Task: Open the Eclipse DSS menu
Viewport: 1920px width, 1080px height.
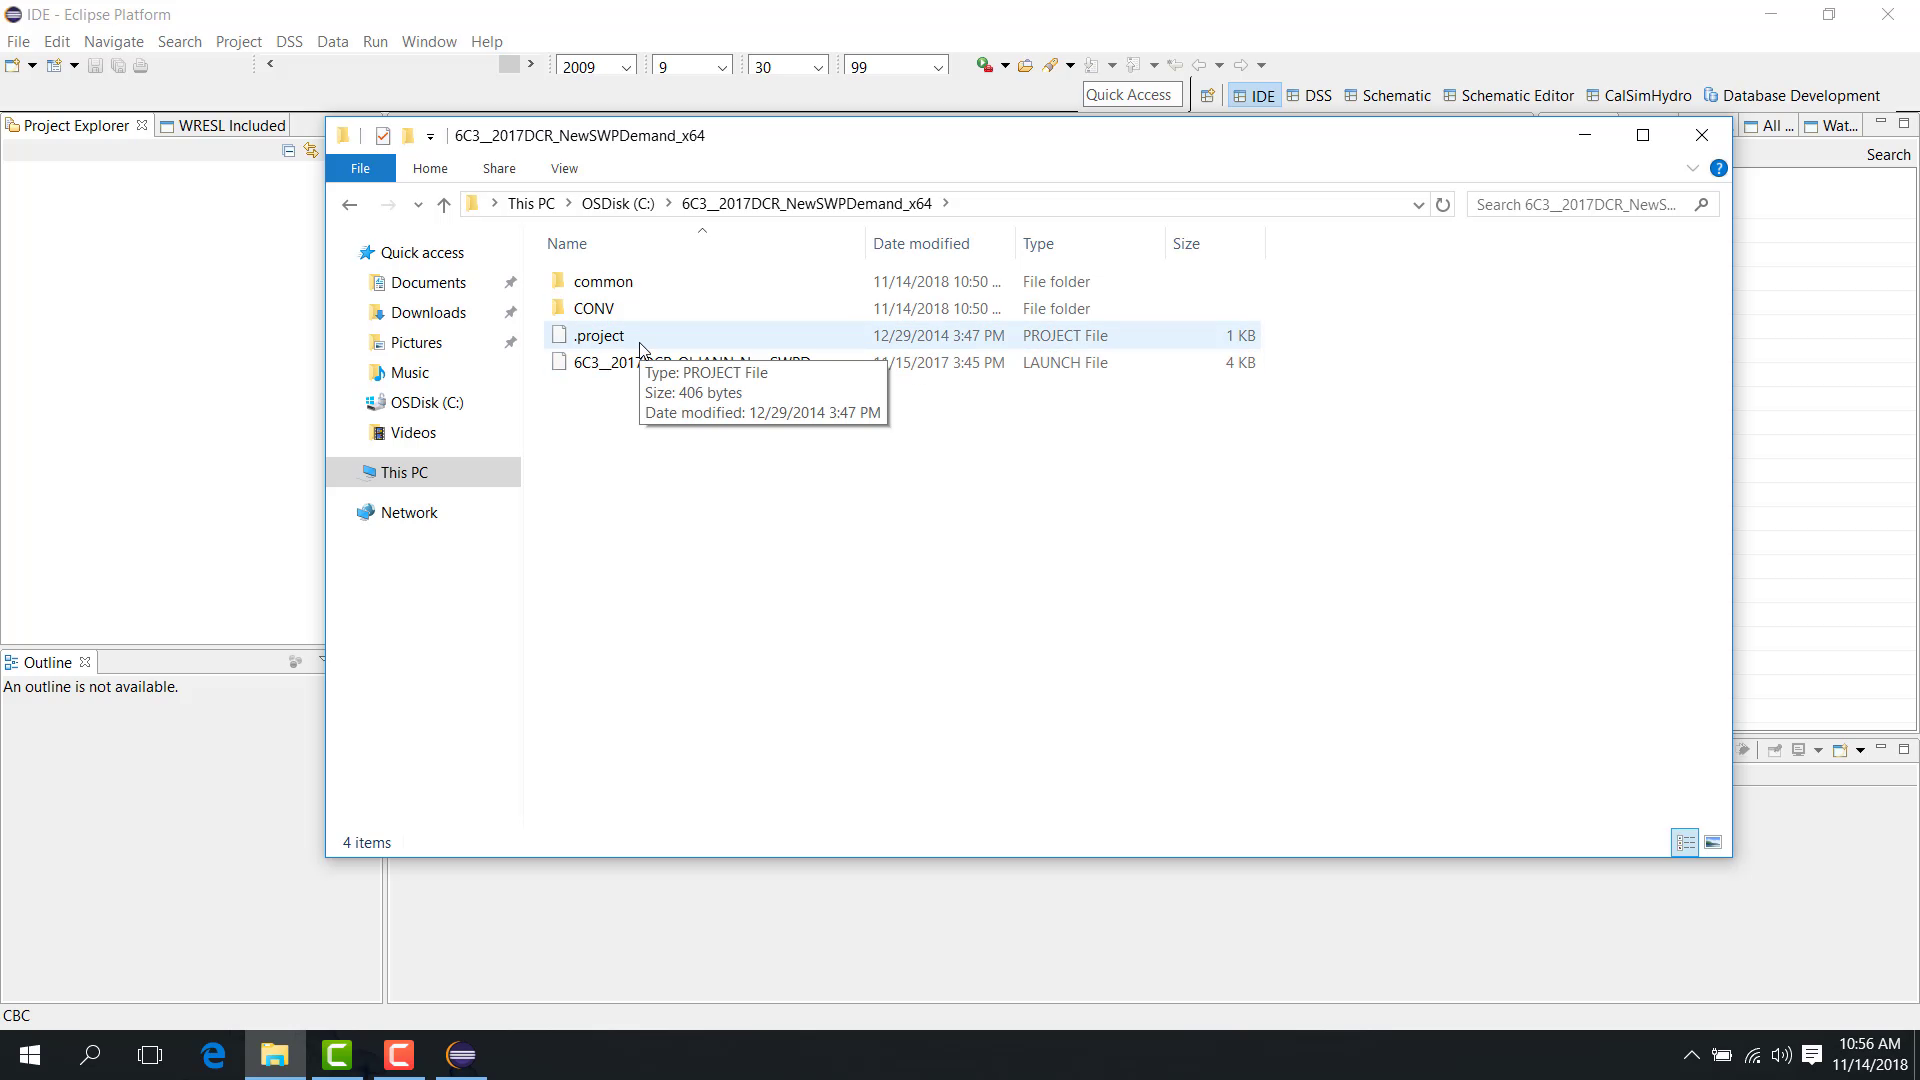Action: coord(289,42)
